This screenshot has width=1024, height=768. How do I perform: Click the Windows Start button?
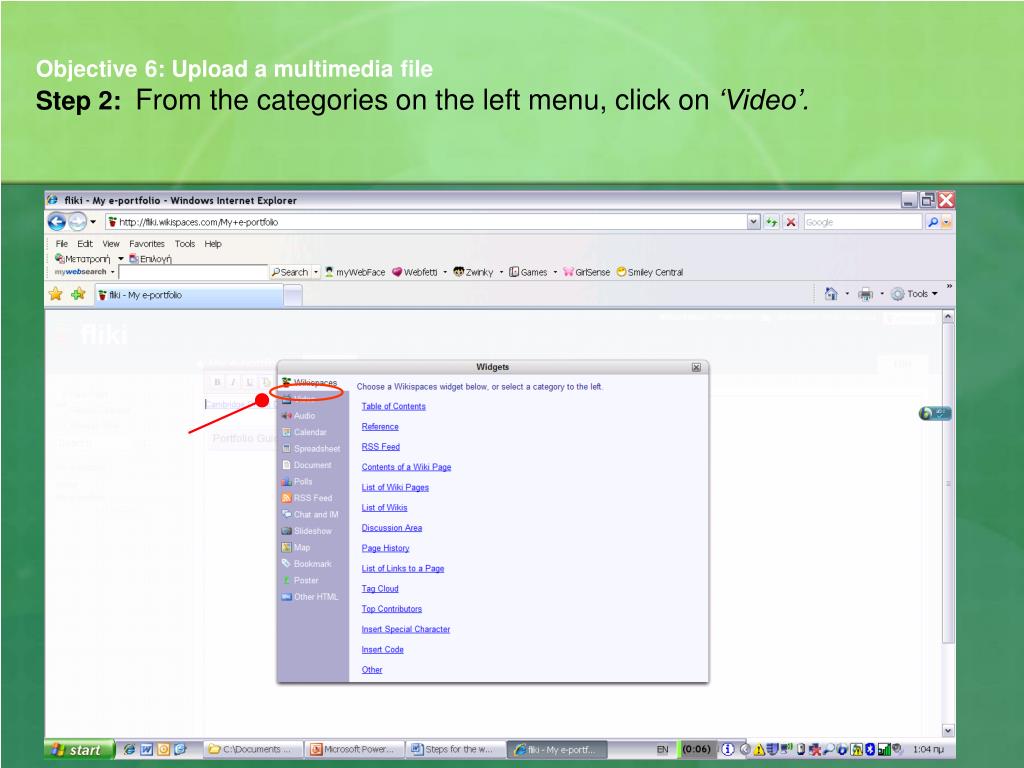[x=79, y=750]
